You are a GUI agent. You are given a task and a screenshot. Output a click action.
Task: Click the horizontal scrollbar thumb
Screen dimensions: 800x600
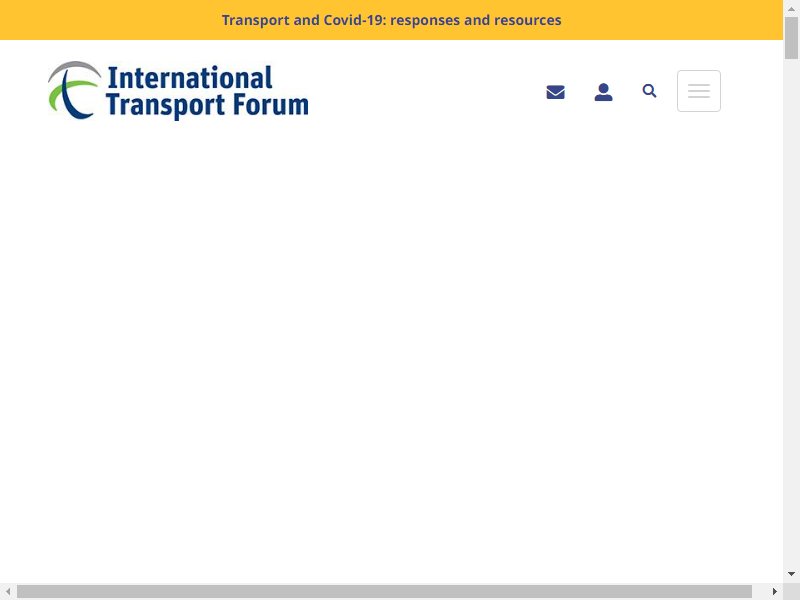384,591
